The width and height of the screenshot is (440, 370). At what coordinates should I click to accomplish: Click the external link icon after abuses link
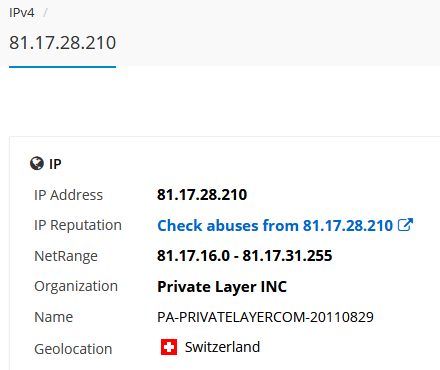(x=405, y=225)
